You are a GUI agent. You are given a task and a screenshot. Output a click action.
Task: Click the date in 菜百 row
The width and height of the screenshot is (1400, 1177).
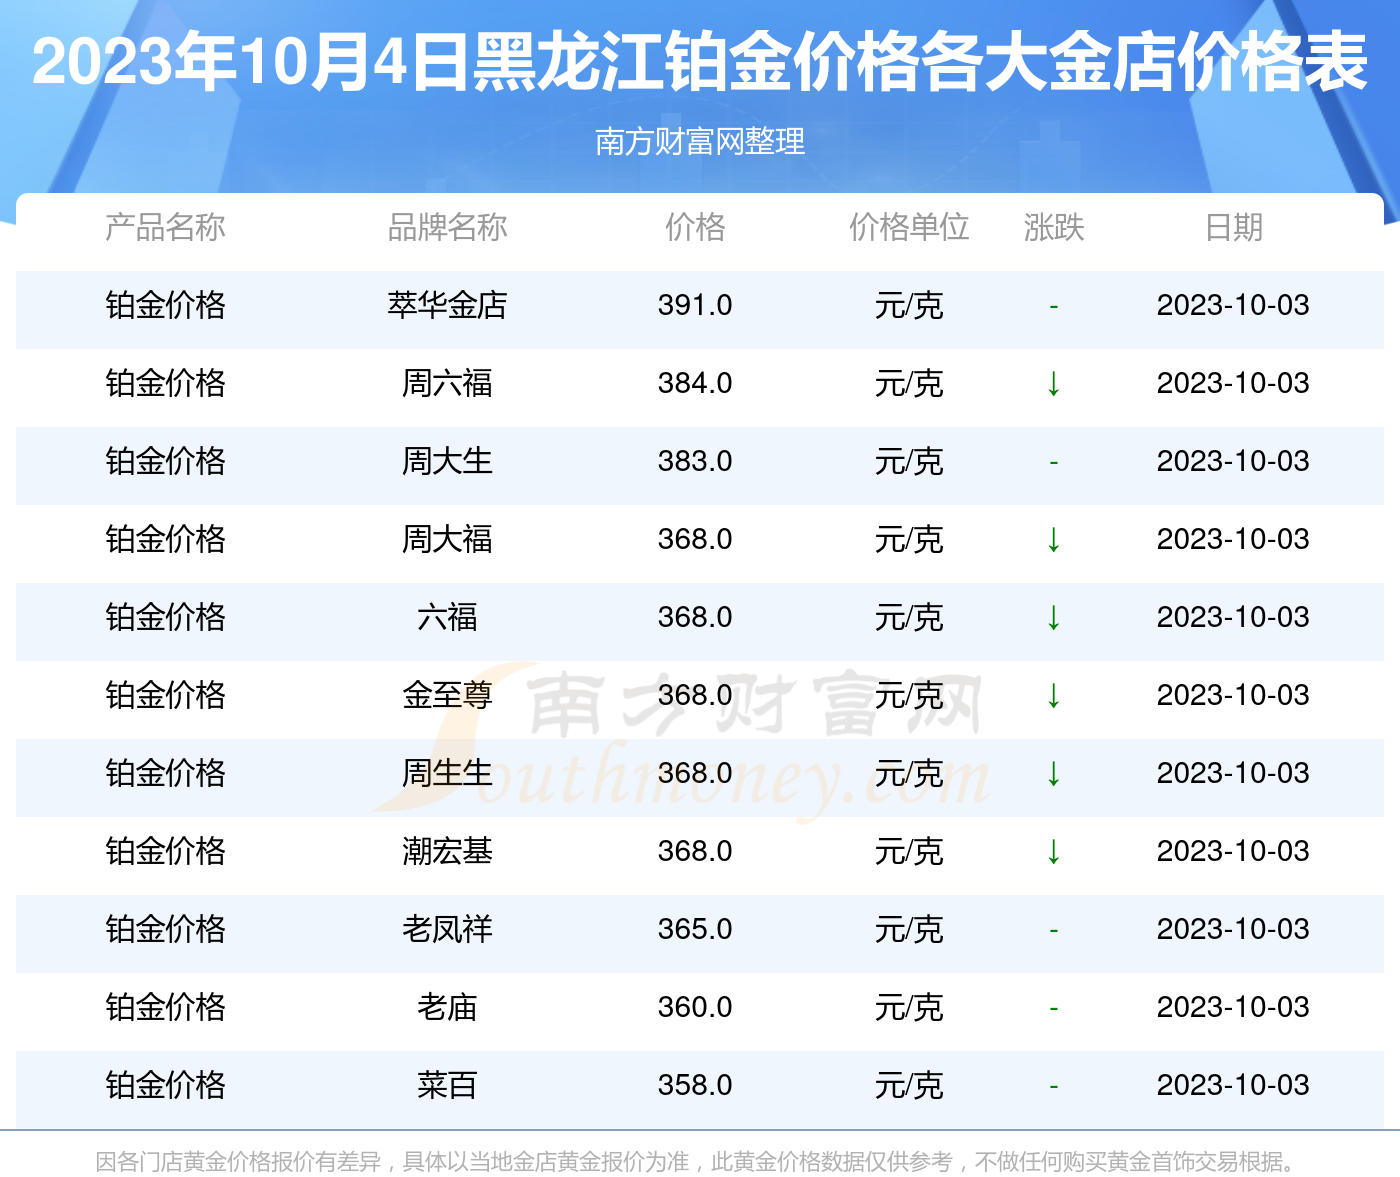click(1233, 1085)
